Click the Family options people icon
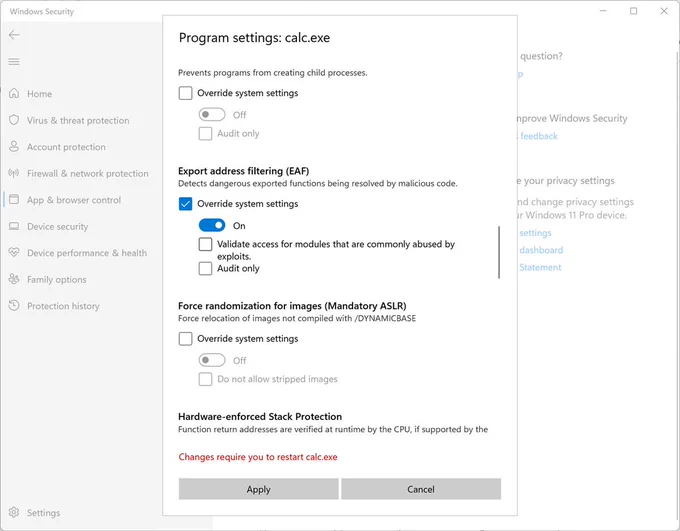 (x=14, y=279)
